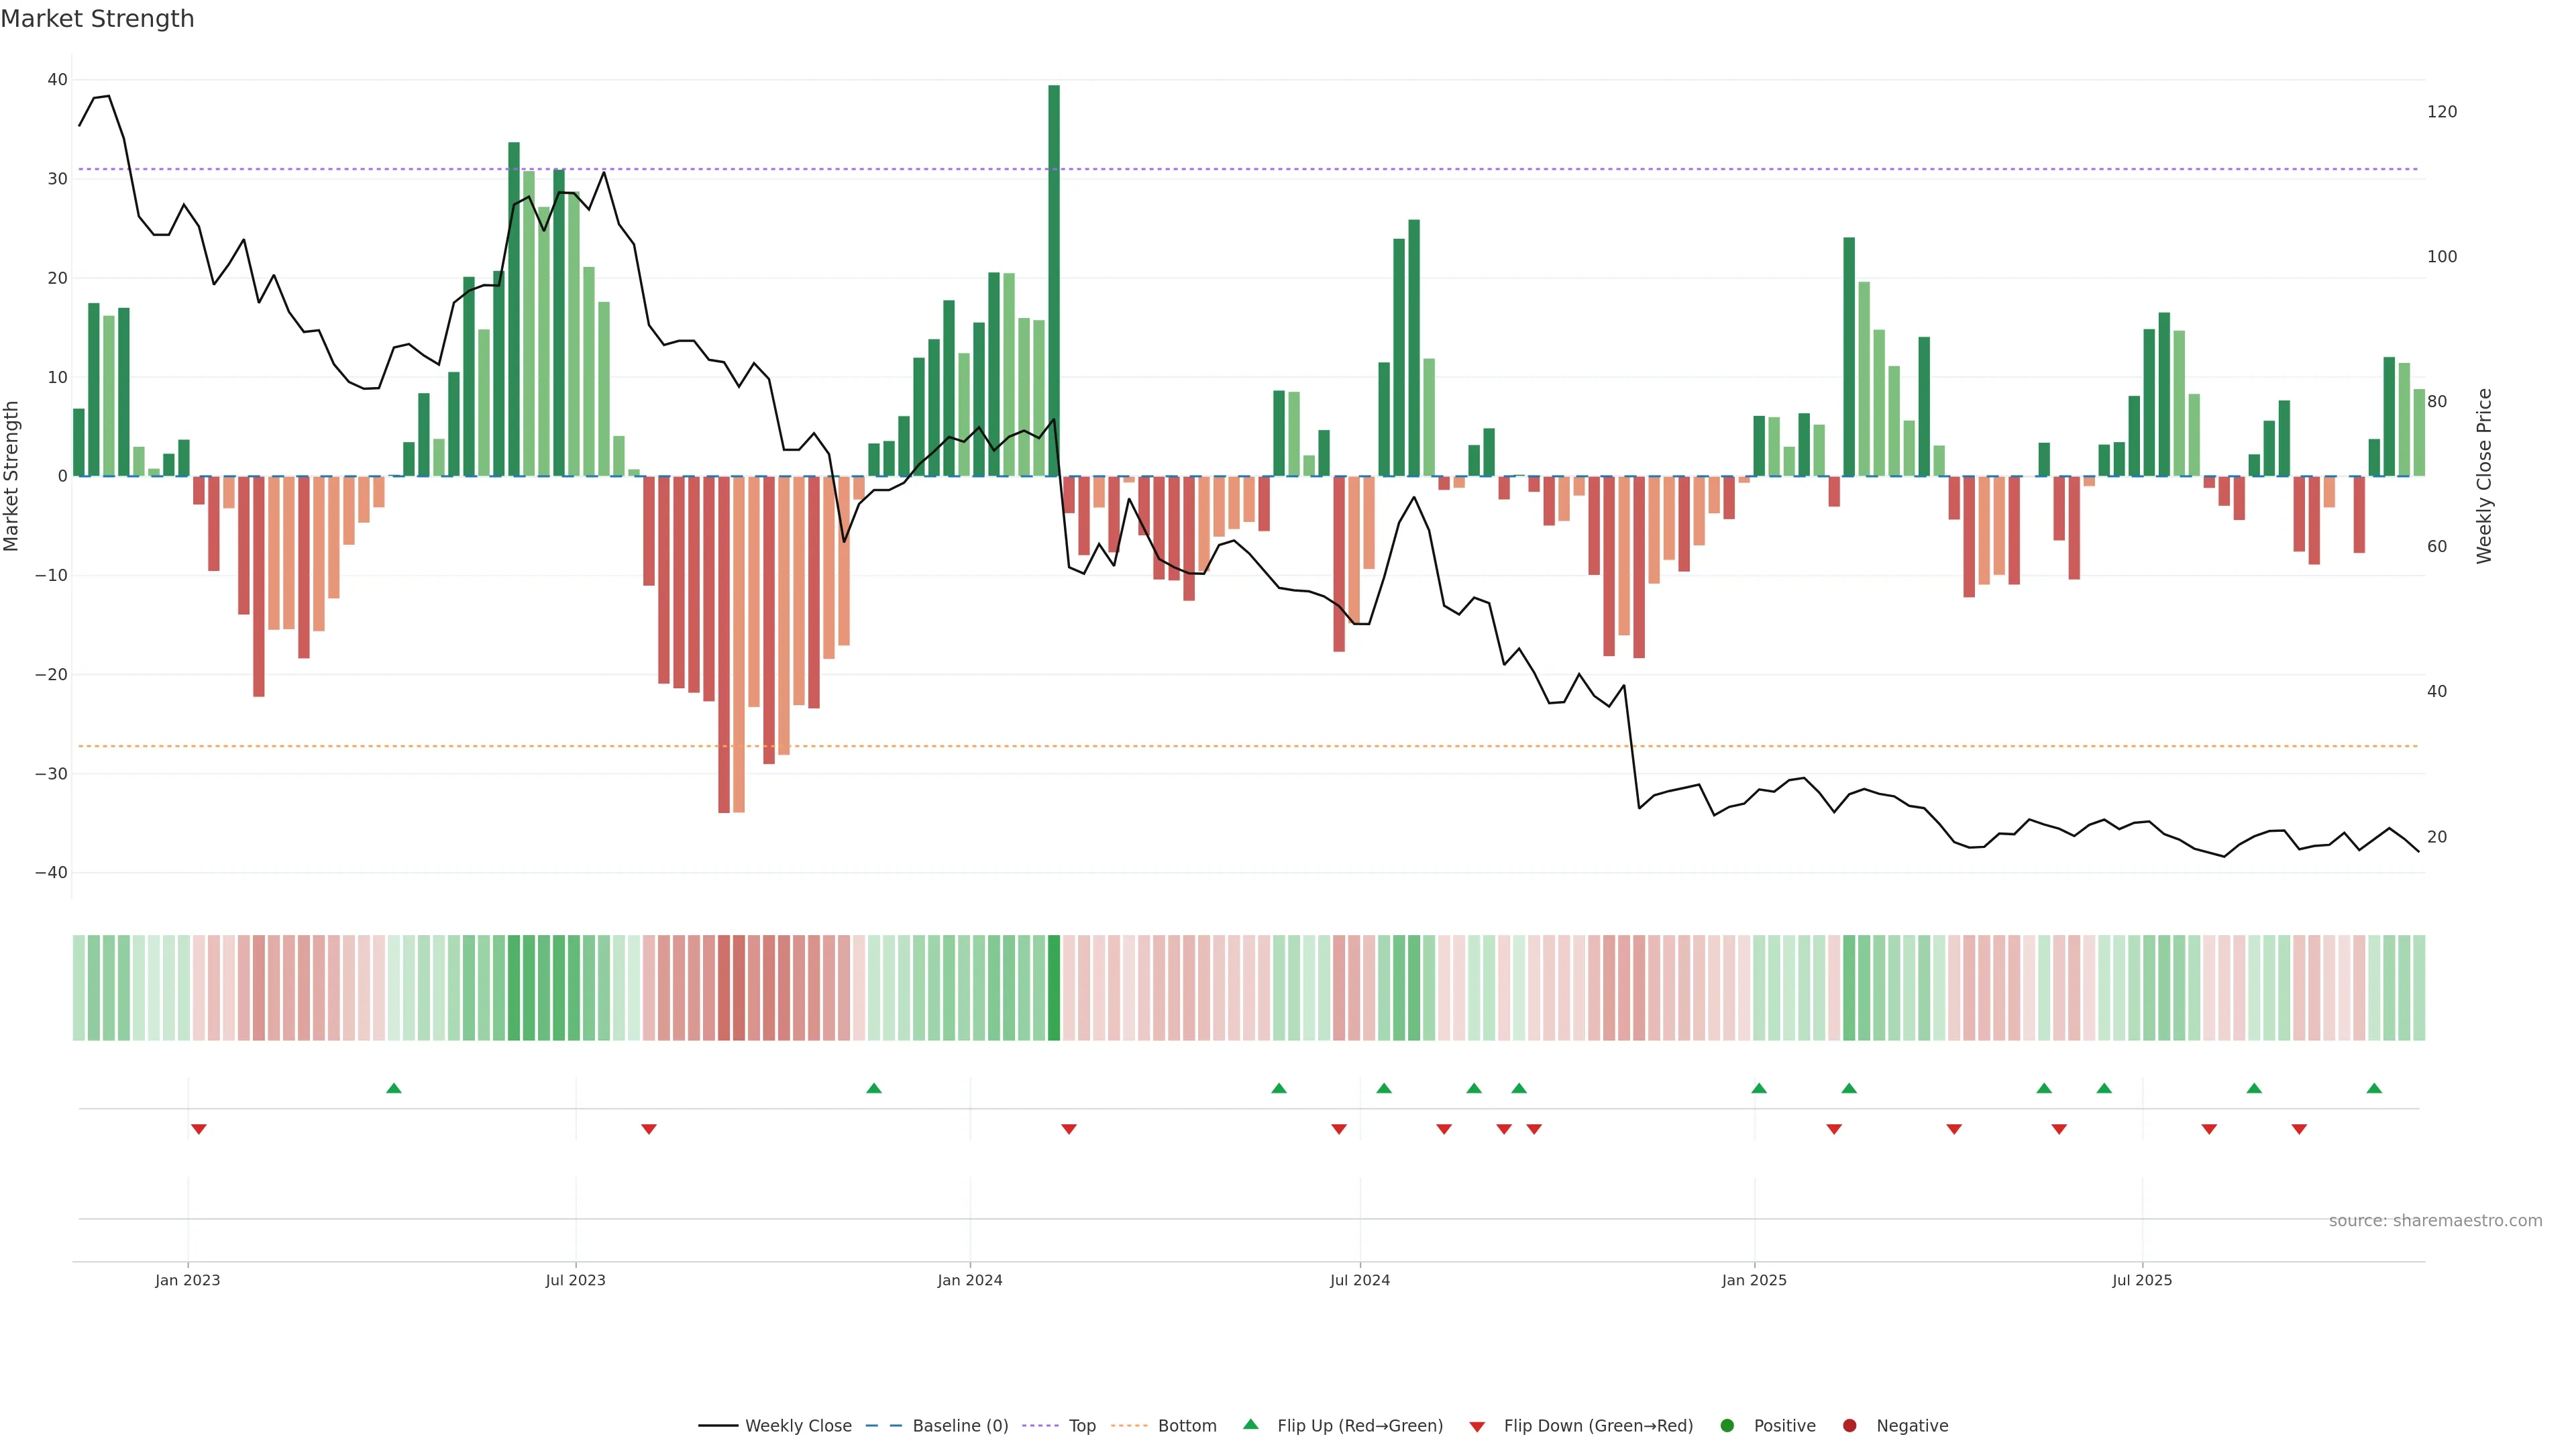The width and height of the screenshot is (2576, 1449).
Task: Click the Negative red circle legend icon
Action: 1849,1426
